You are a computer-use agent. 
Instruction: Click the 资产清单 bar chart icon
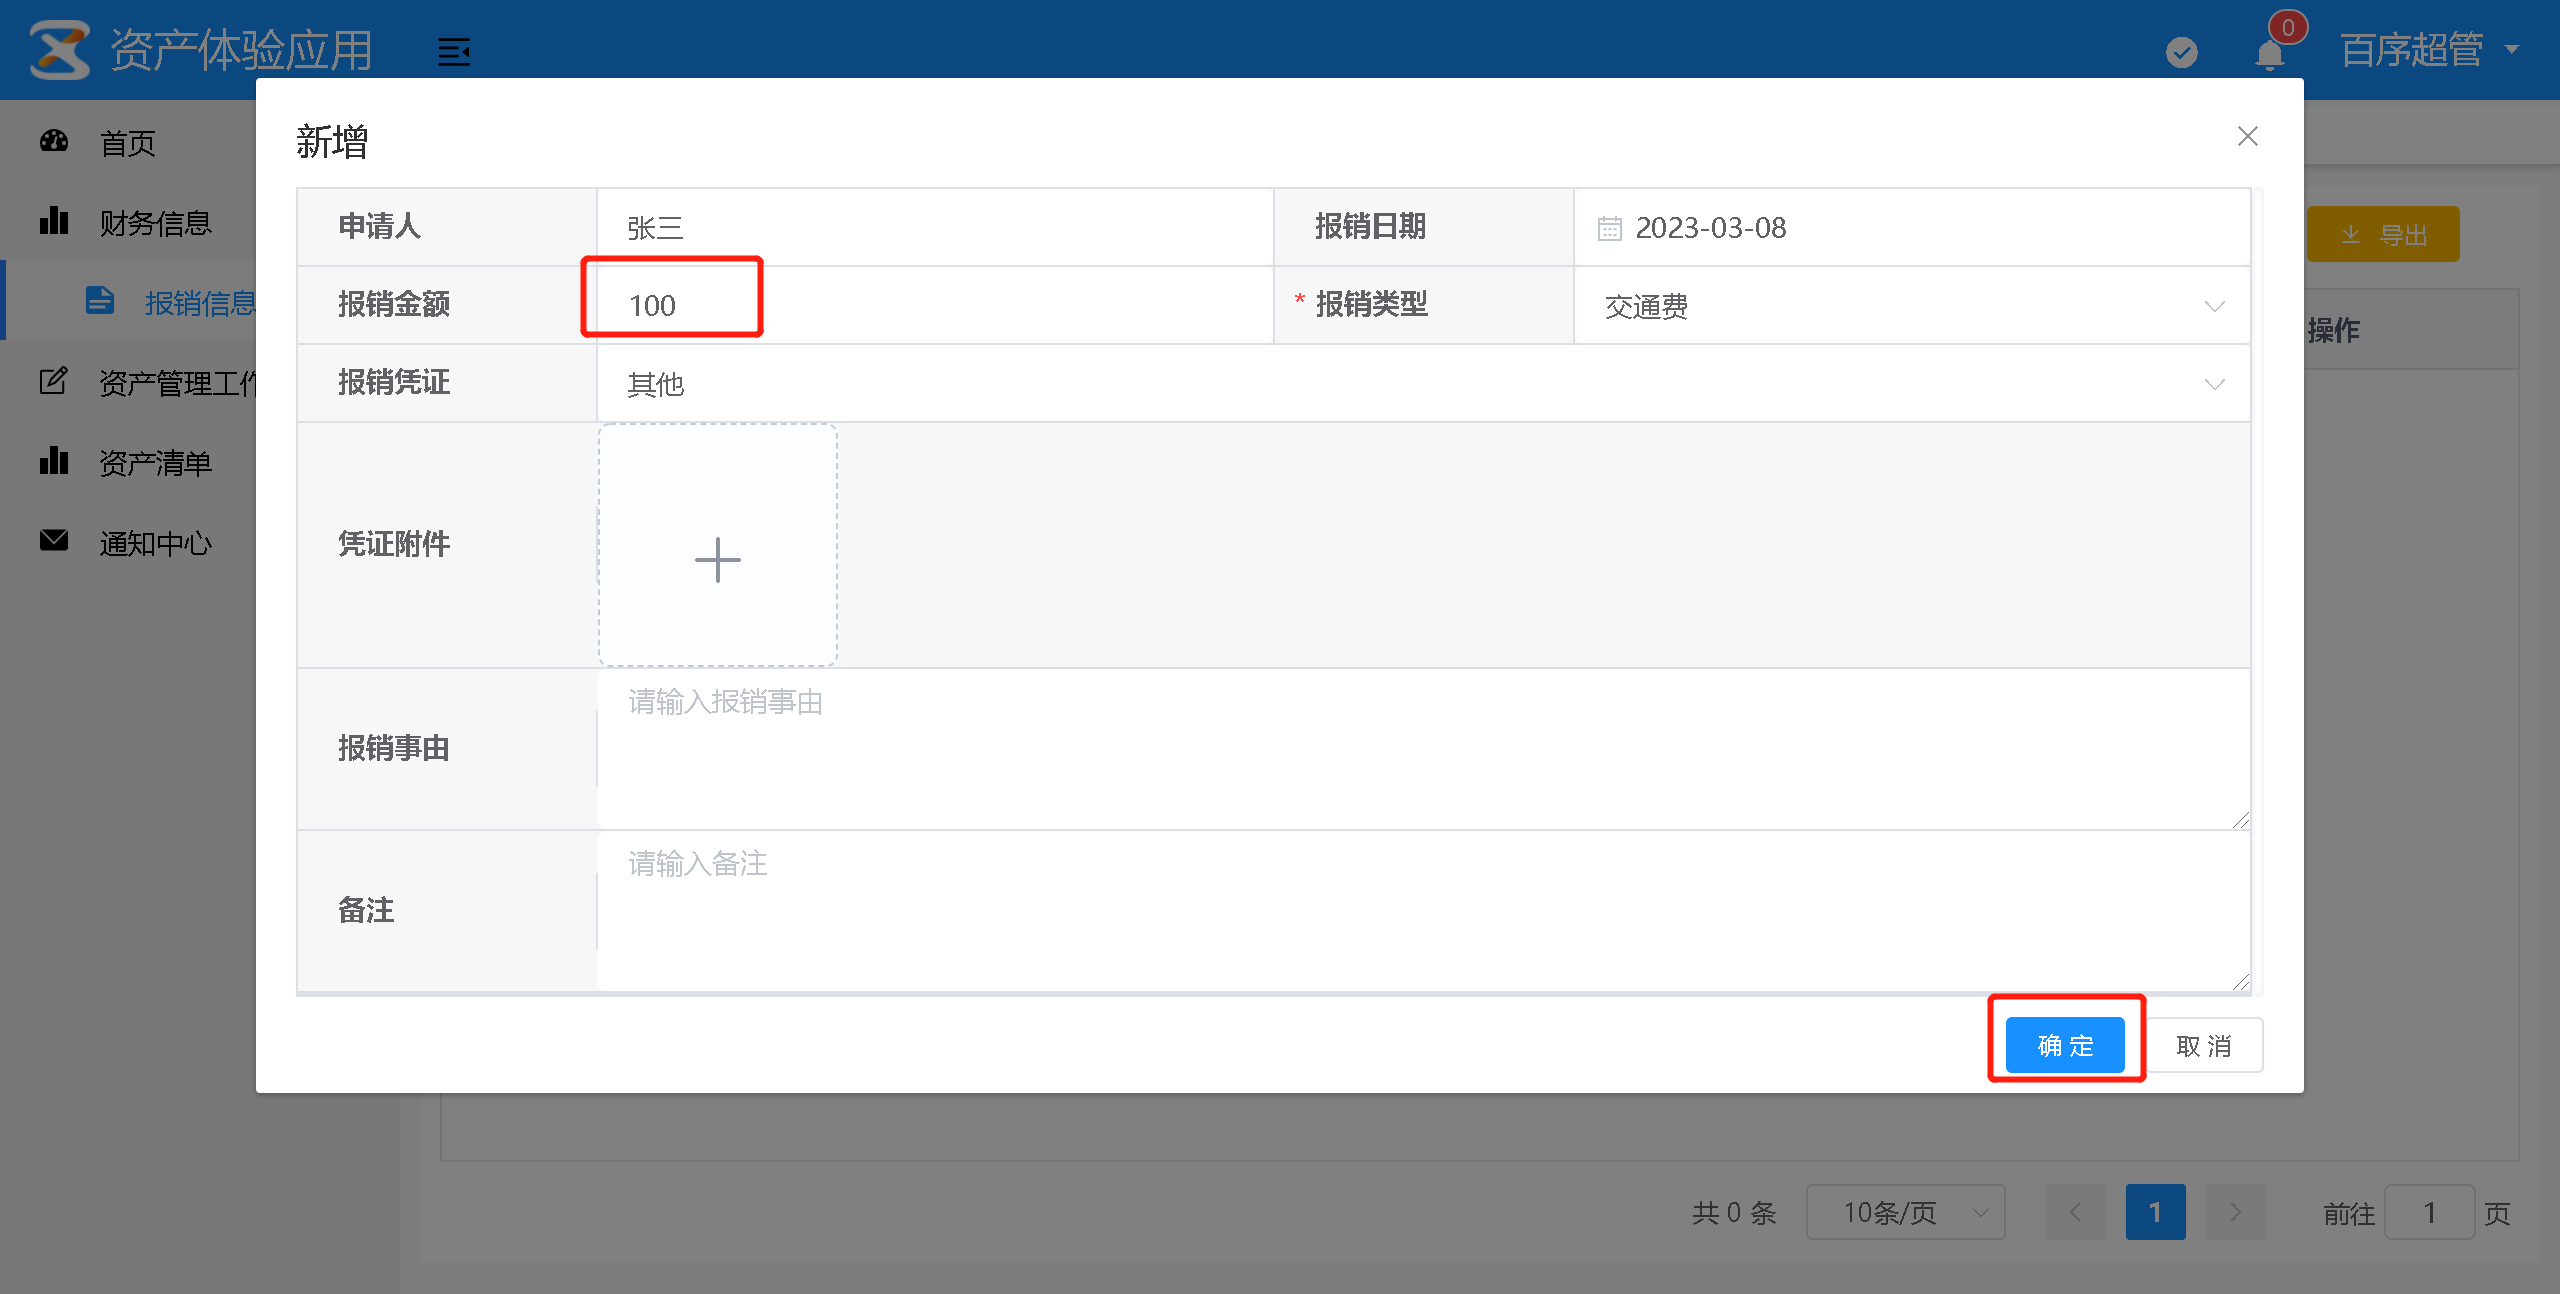tap(54, 461)
